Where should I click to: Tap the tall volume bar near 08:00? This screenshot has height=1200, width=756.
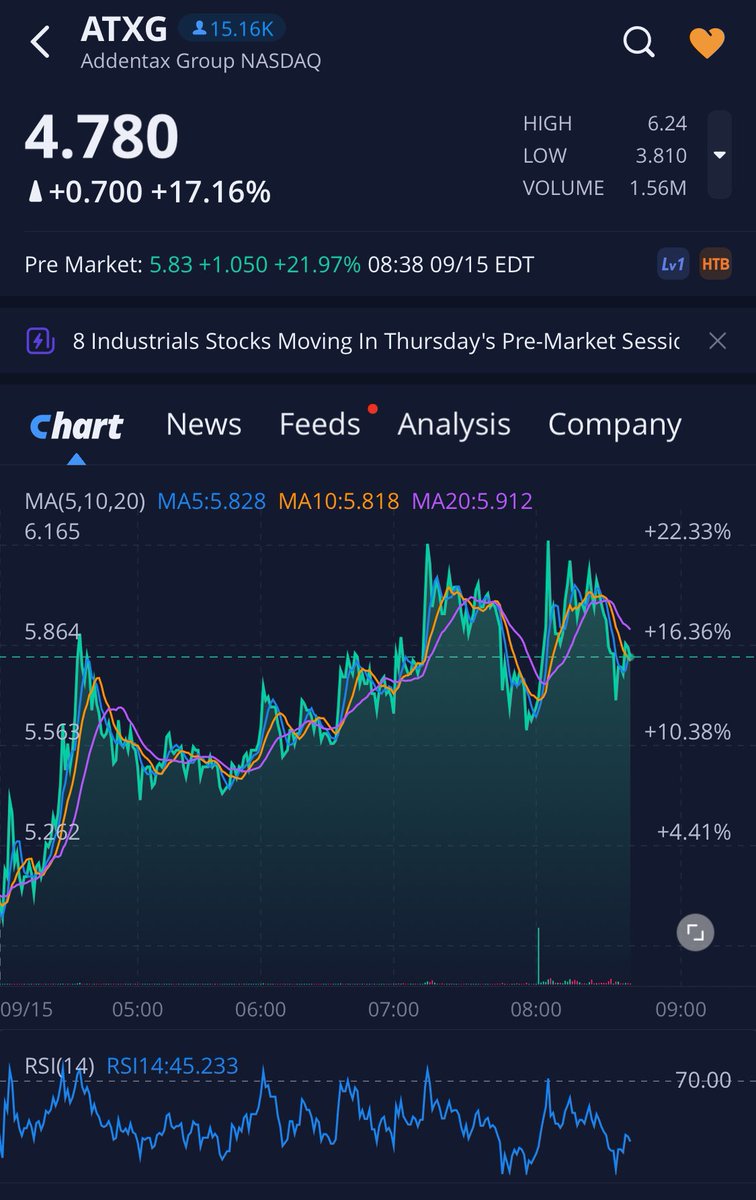pos(538,956)
